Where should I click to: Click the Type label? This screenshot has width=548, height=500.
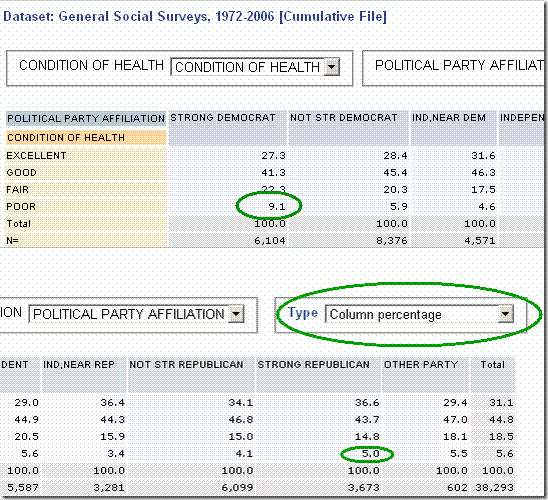pyautogui.click(x=303, y=313)
